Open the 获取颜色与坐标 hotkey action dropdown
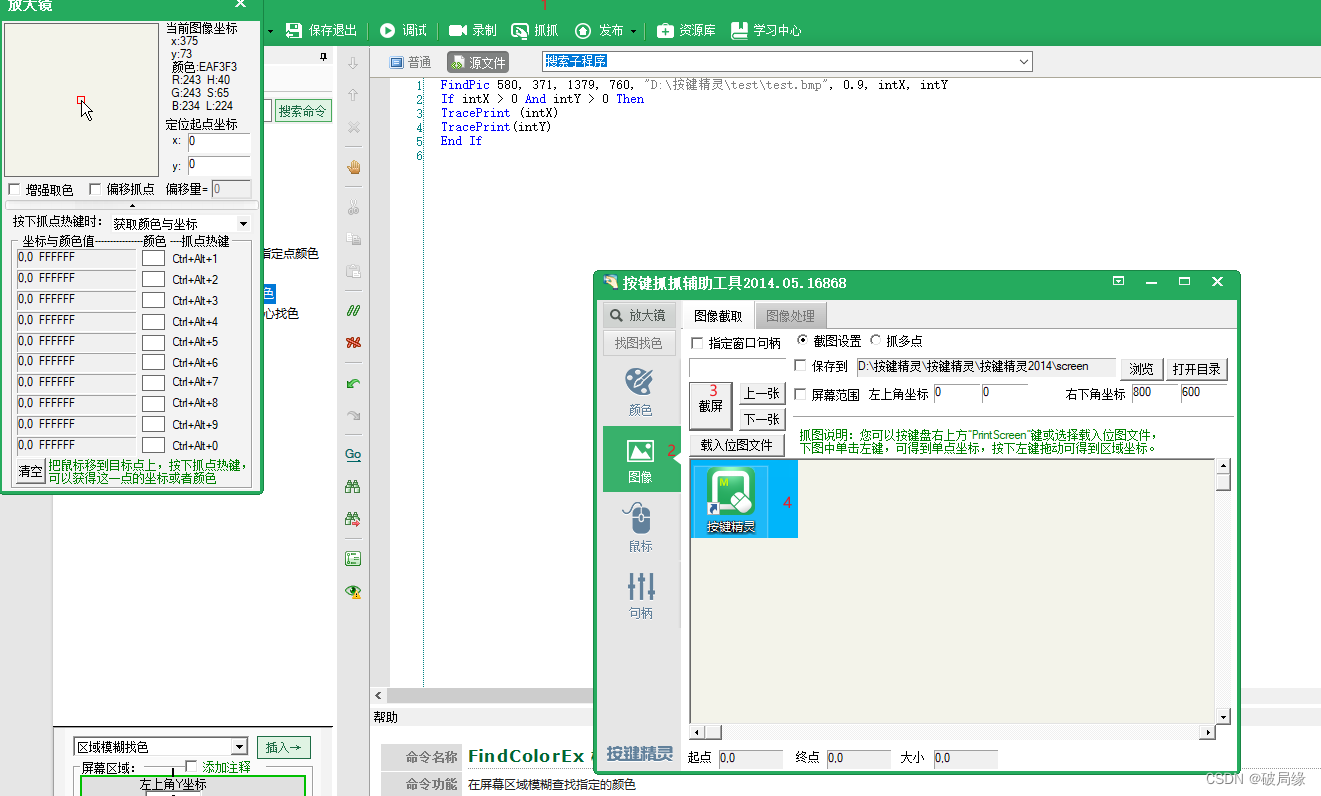 tap(243, 223)
